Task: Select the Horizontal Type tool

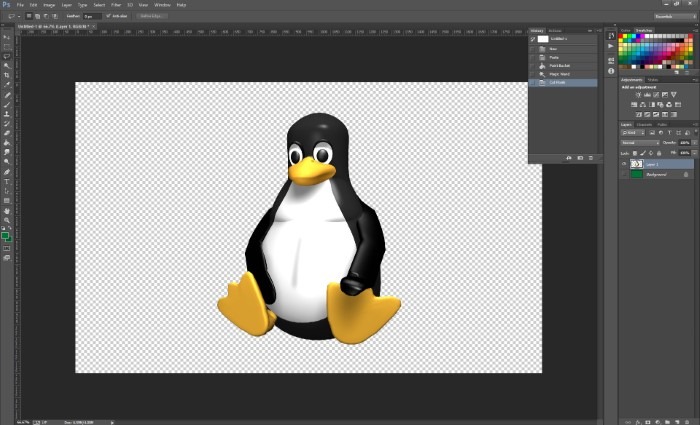Action: pyautogui.click(x=7, y=182)
